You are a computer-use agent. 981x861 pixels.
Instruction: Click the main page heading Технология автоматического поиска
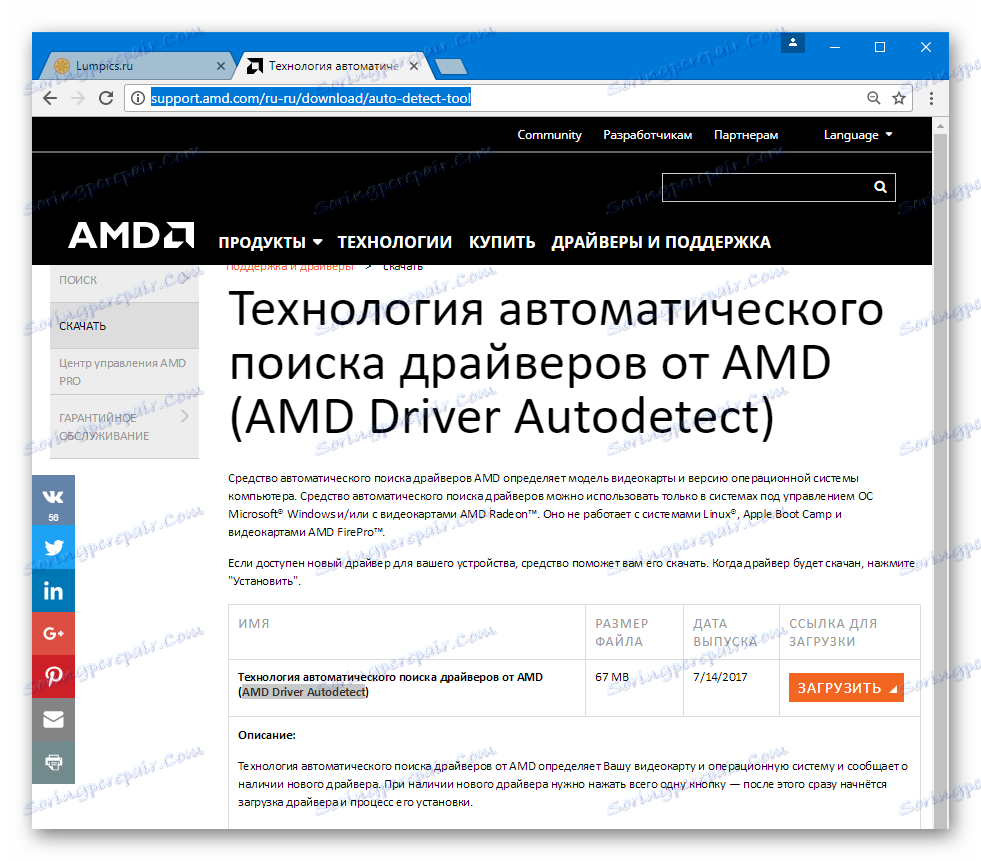556,364
